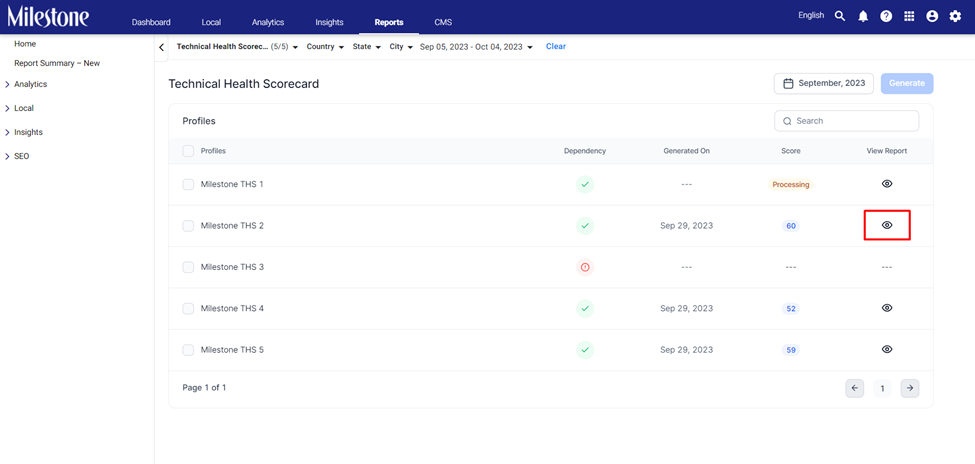Check the Milestone THS 4 checkbox

pos(188,309)
